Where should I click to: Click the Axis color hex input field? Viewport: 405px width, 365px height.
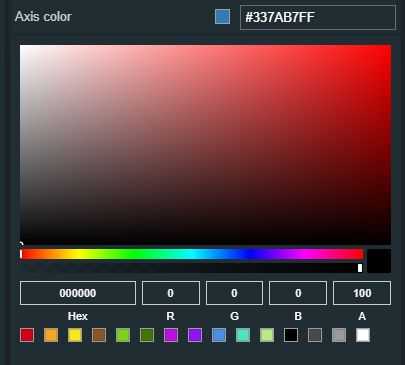click(318, 17)
